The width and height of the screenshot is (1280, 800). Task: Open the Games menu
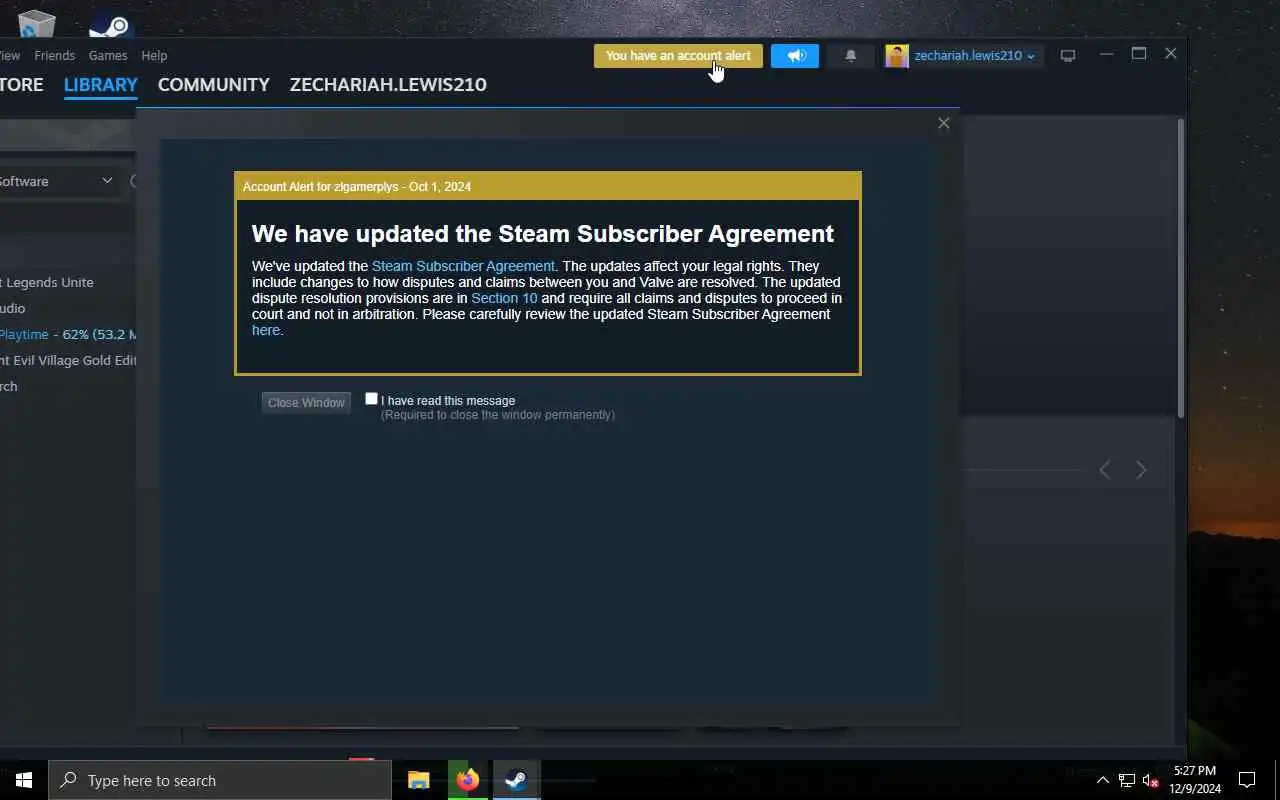[x=108, y=56]
